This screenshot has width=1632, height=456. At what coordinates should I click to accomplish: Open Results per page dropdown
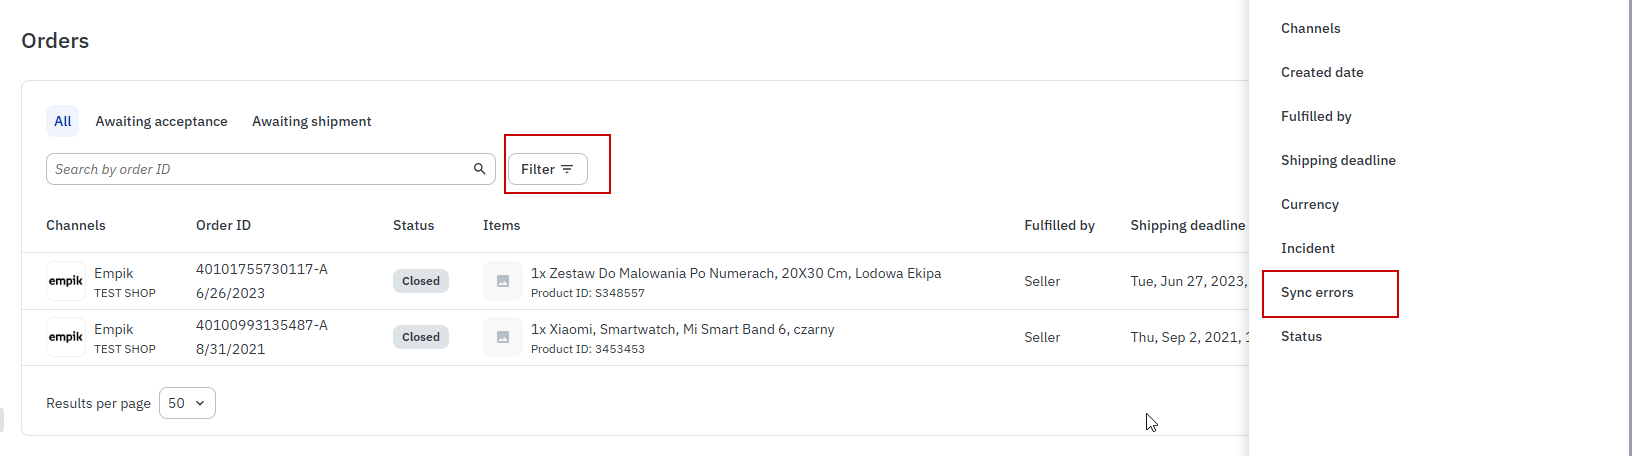click(187, 403)
